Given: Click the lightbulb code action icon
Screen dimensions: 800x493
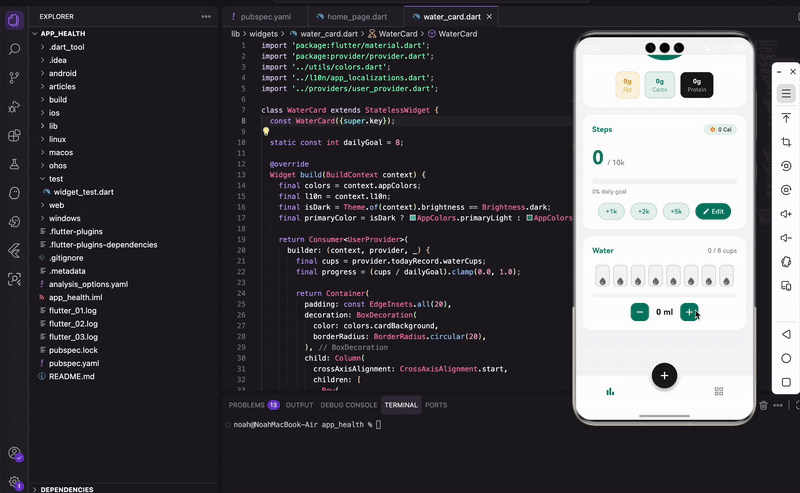Looking at the screenshot, I should pos(266,131).
